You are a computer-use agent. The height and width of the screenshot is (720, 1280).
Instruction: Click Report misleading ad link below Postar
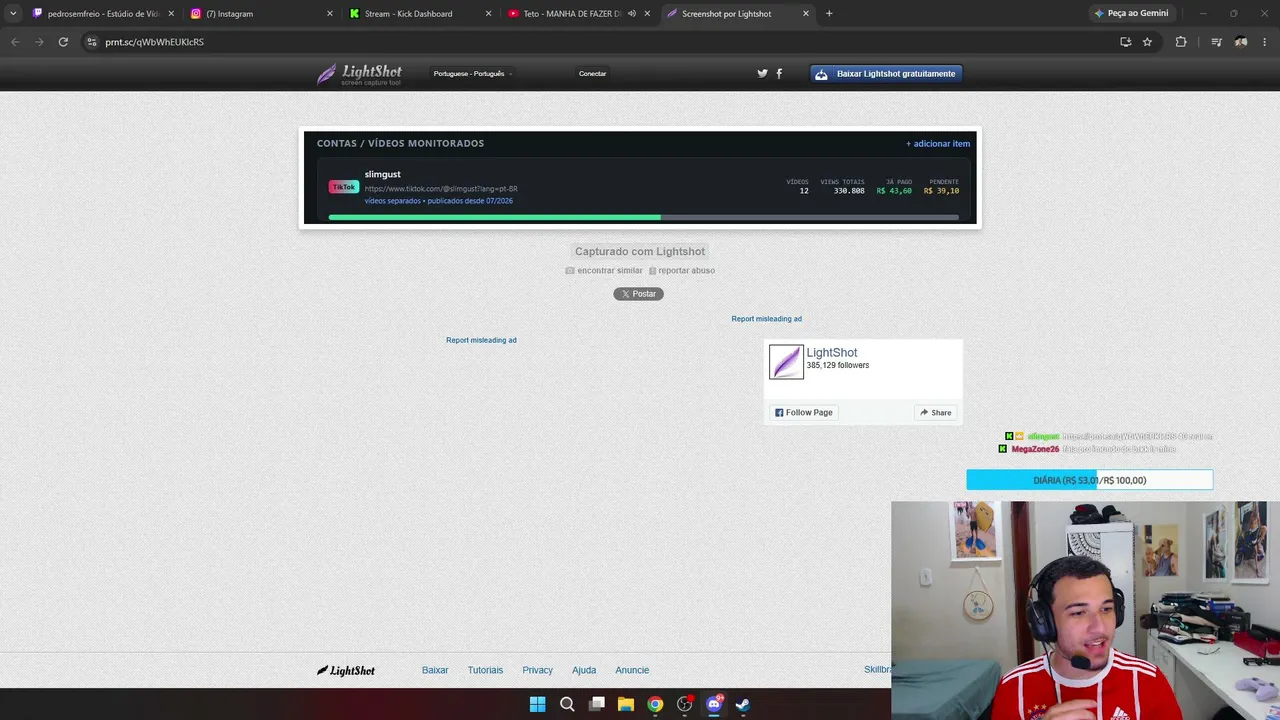click(x=481, y=340)
